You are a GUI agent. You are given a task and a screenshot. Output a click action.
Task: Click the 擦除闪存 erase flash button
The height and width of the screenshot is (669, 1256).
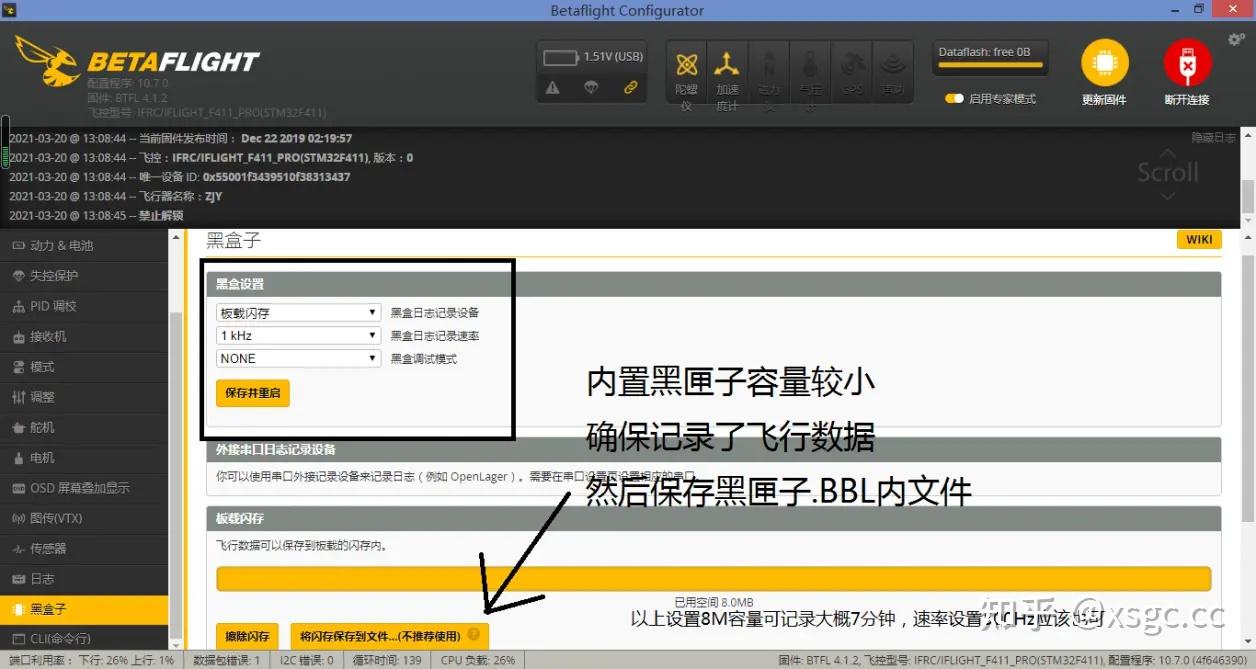246,636
